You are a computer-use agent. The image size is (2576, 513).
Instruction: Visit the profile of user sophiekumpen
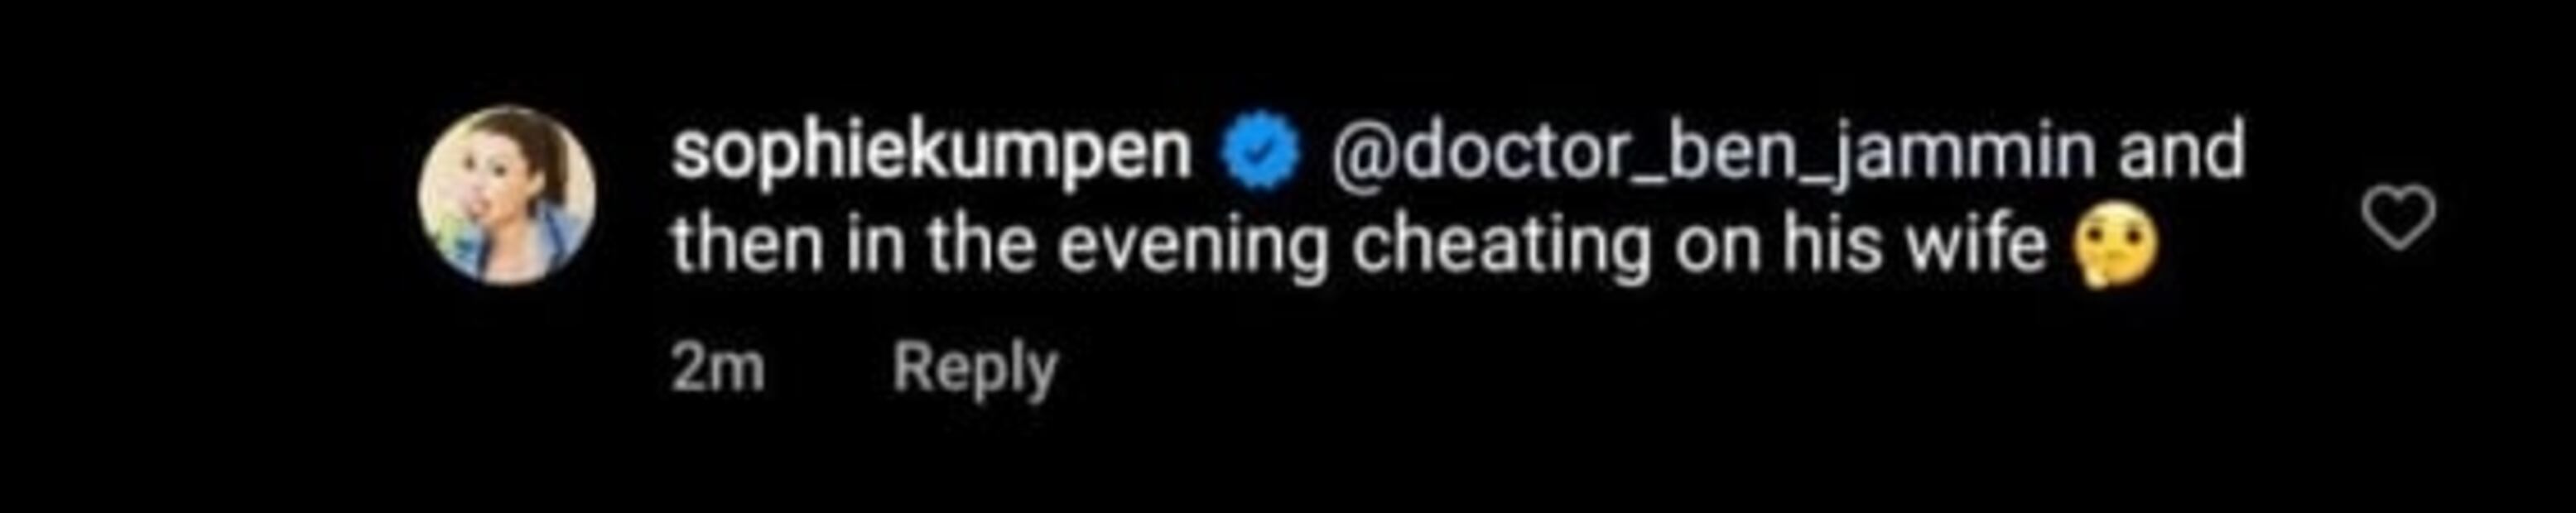[932, 155]
